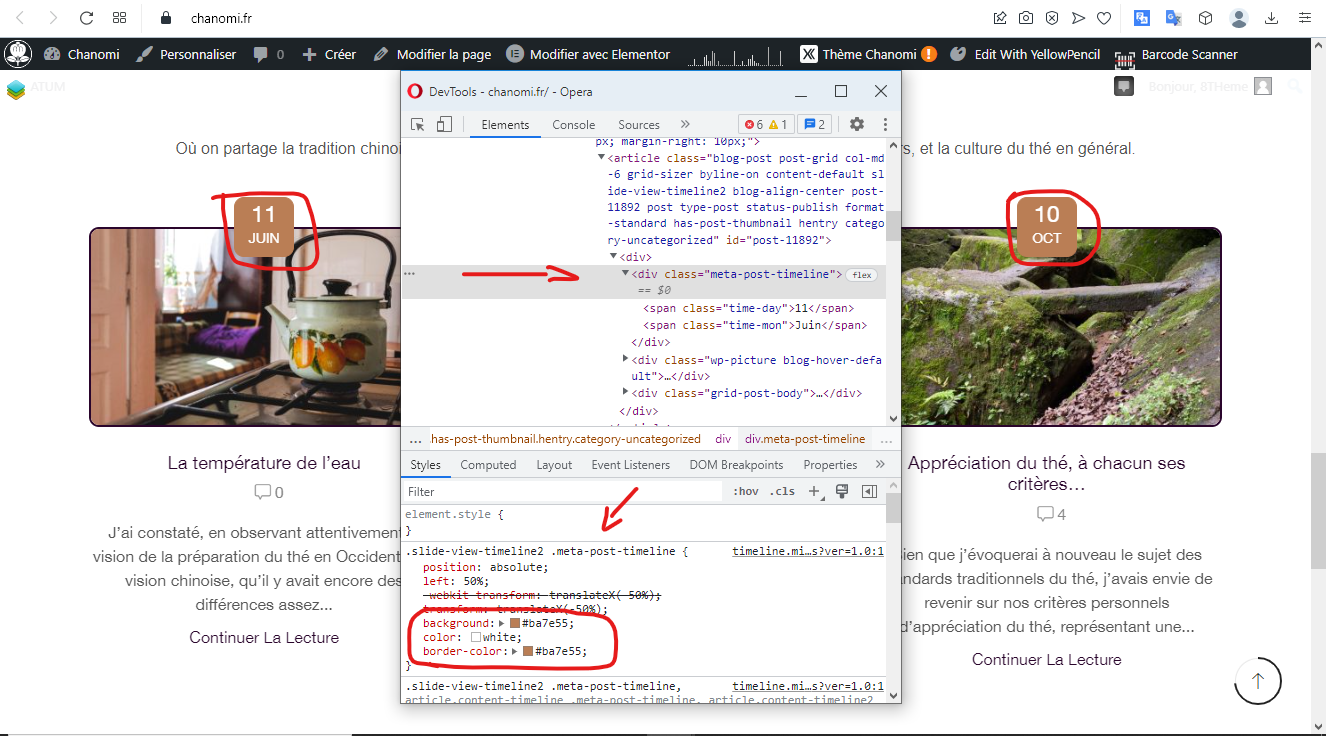Open the issues counter showing 2
The height and width of the screenshot is (736, 1326).
coord(814,124)
